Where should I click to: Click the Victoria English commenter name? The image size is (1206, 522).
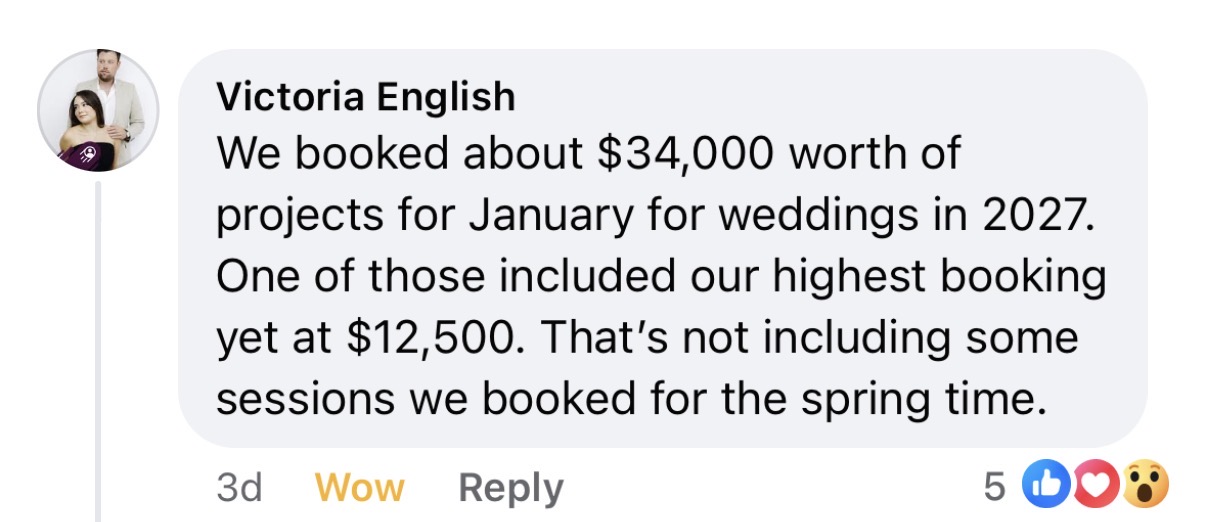coord(365,97)
